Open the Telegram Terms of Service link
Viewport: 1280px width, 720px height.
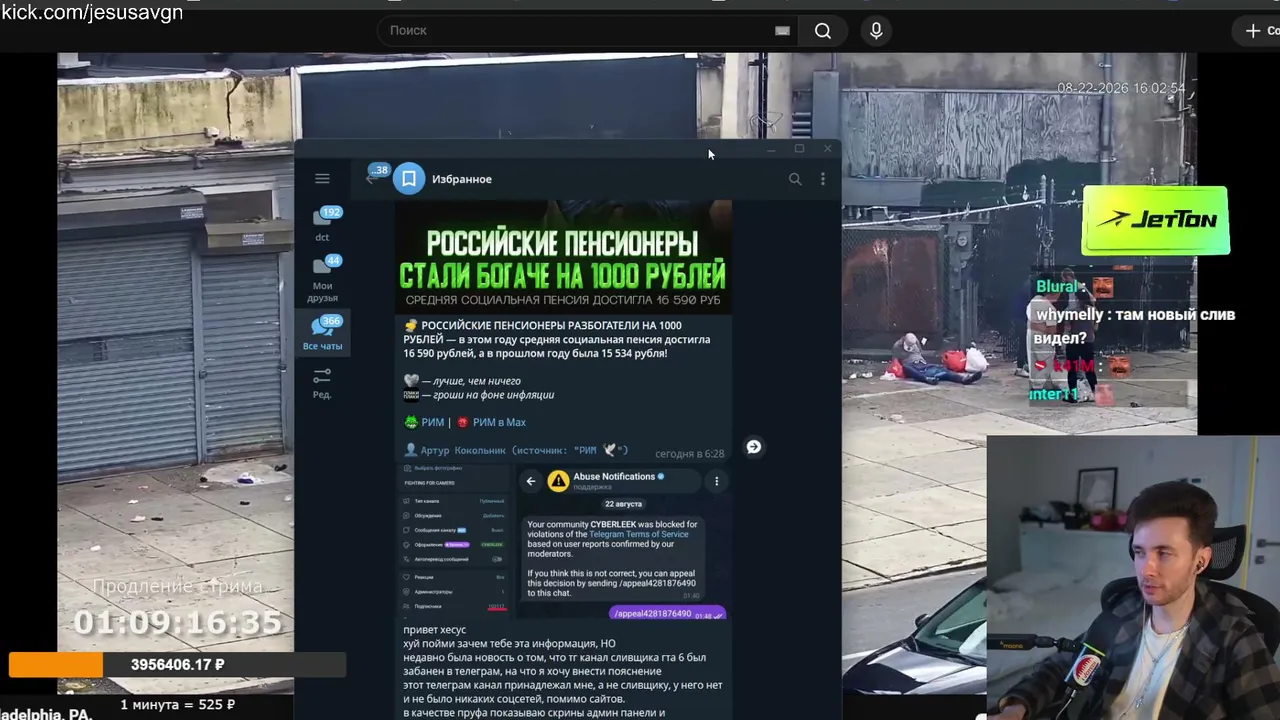click(x=638, y=534)
